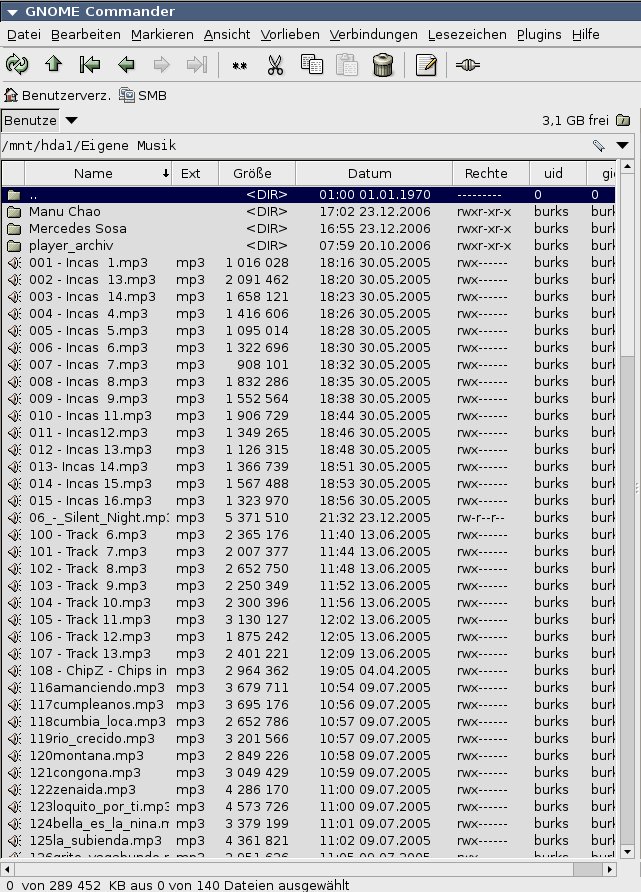Open the Vorlieben menu

point(290,35)
